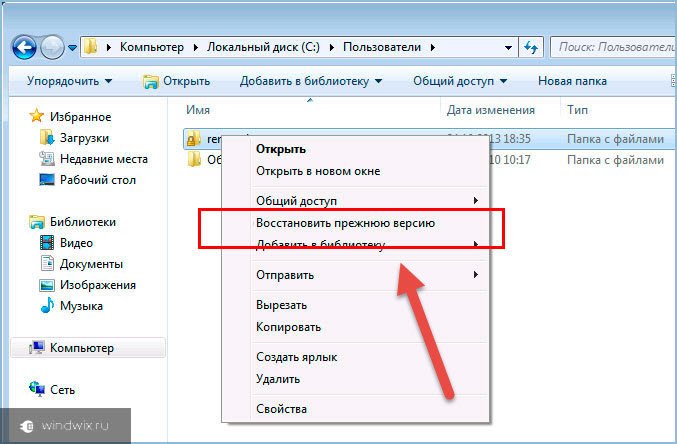Choose "Свойства" in context menu
The width and height of the screenshot is (677, 444).
pyautogui.click(x=281, y=409)
